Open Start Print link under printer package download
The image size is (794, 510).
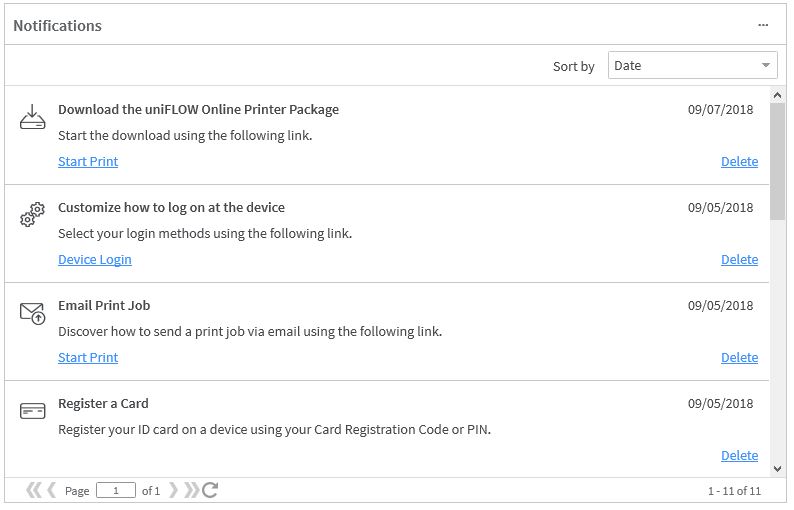pos(88,162)
